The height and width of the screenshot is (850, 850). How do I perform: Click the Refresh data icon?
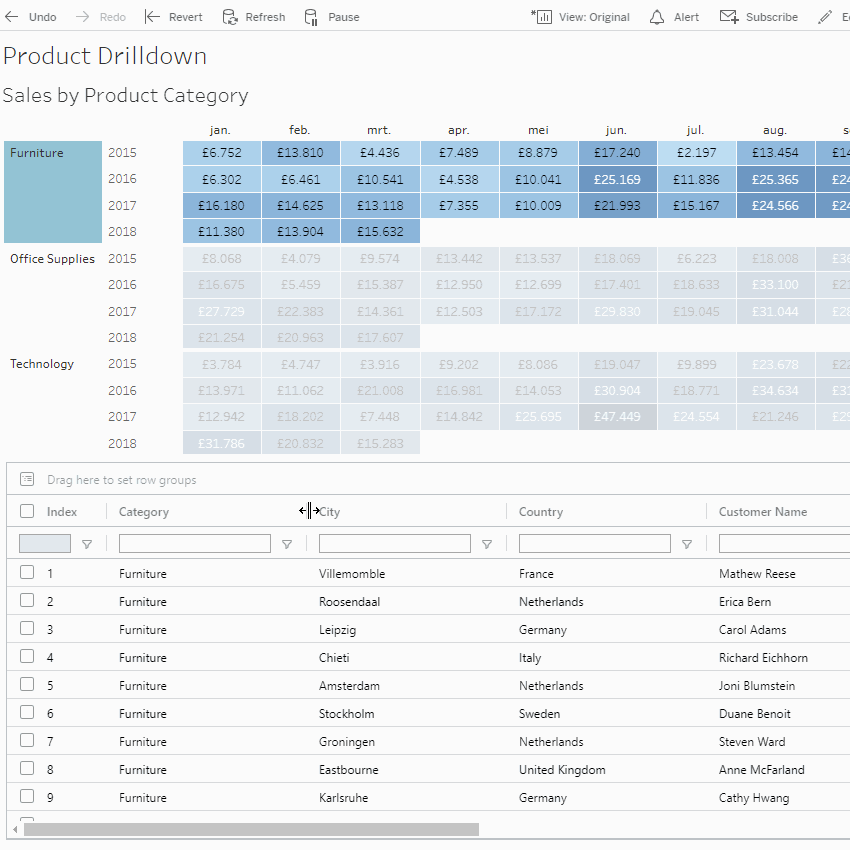[x=230, y=17]
